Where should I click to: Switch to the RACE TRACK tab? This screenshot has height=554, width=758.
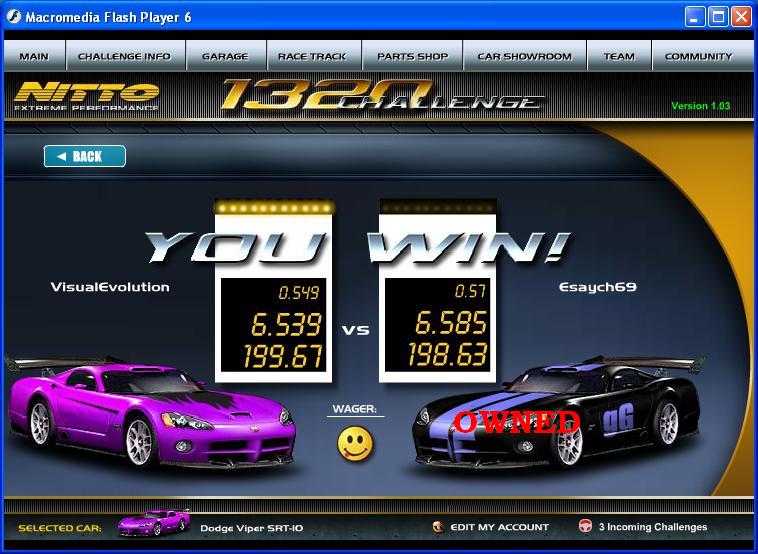(313, 56)
